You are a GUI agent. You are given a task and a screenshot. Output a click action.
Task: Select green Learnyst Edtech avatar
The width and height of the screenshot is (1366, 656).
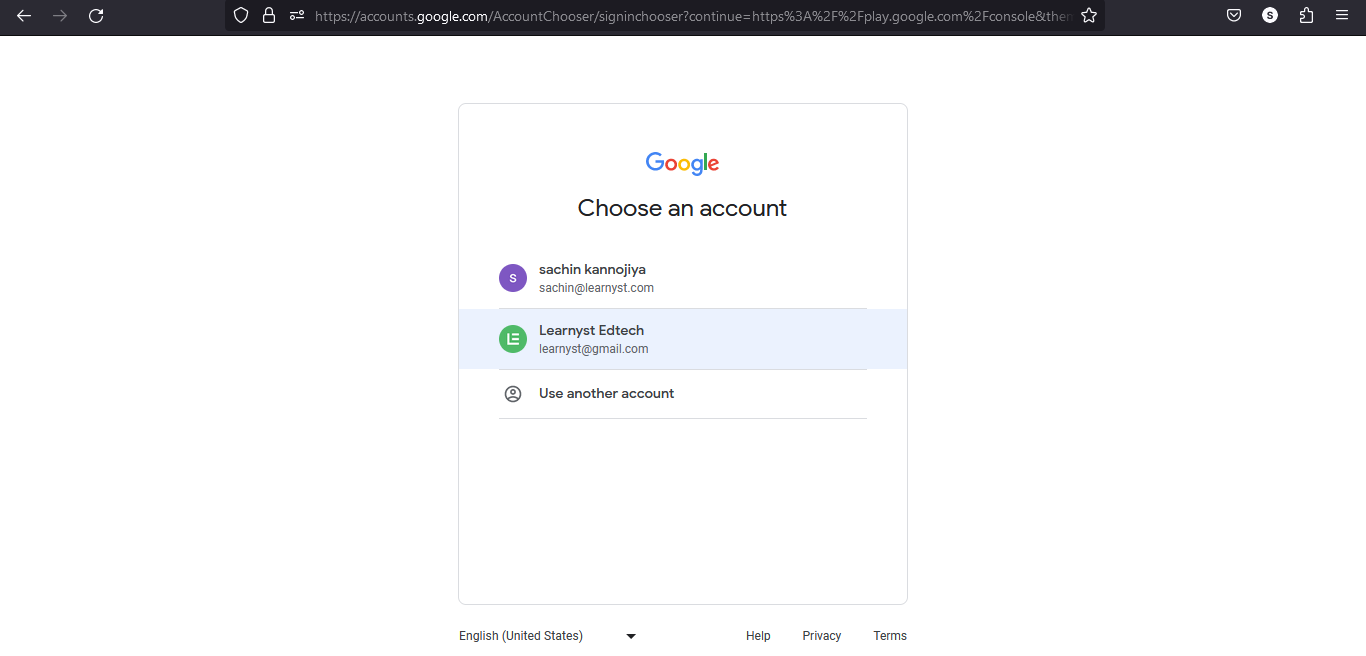tap(513, 339)
